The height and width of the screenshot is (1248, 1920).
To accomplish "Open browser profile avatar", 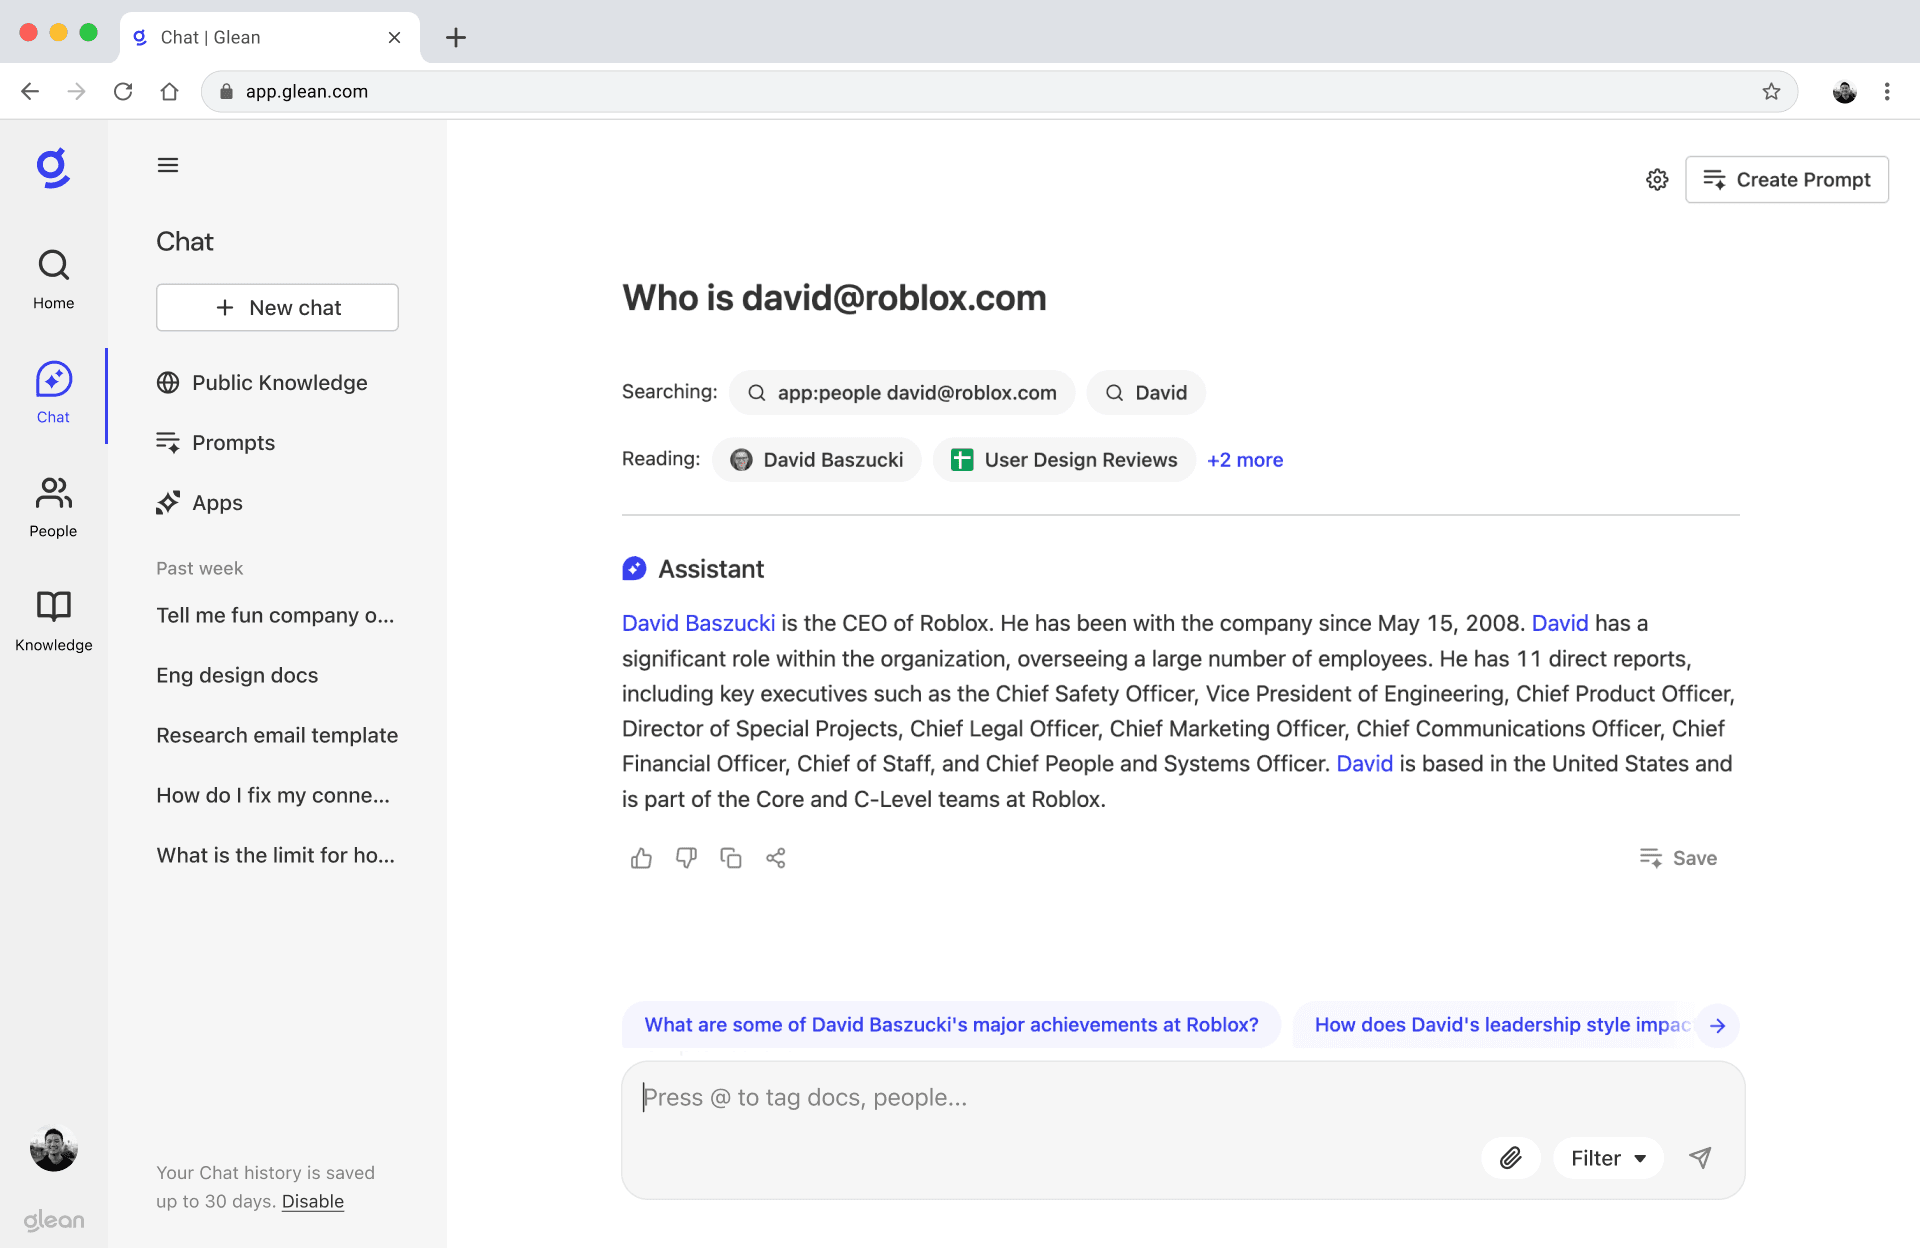I will pyautogui.click(x=1844, y=91).
